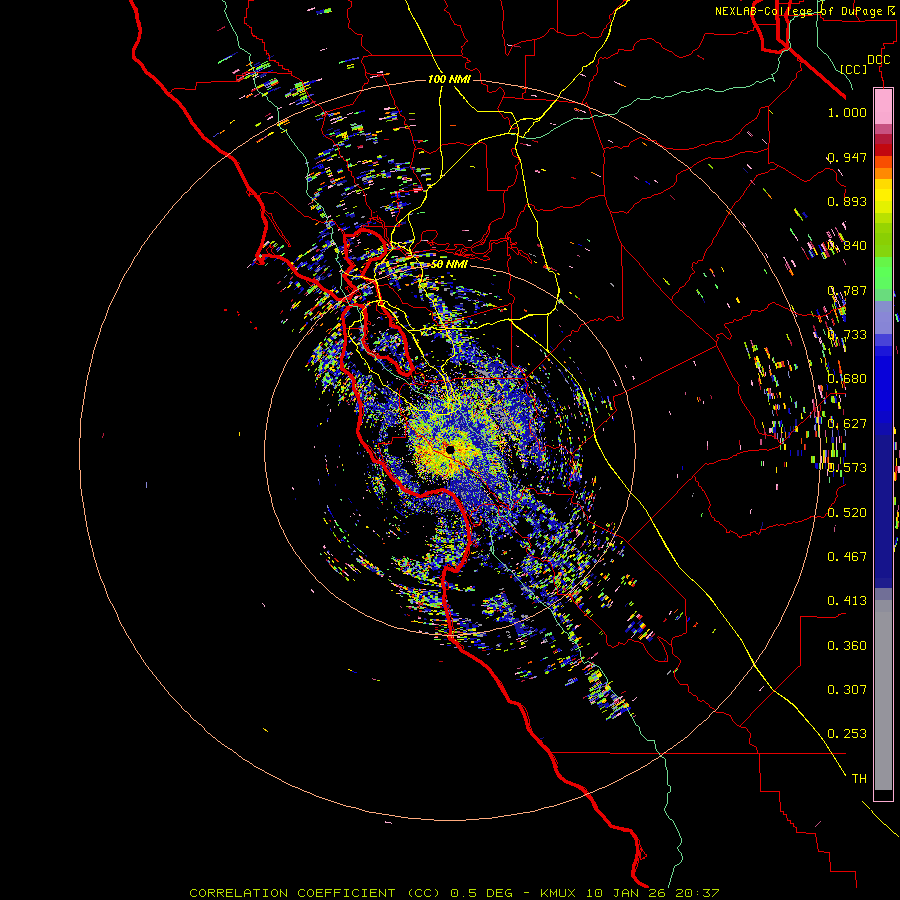
Task: Click the black KMUX radar site dot
Action: (450, 450)
